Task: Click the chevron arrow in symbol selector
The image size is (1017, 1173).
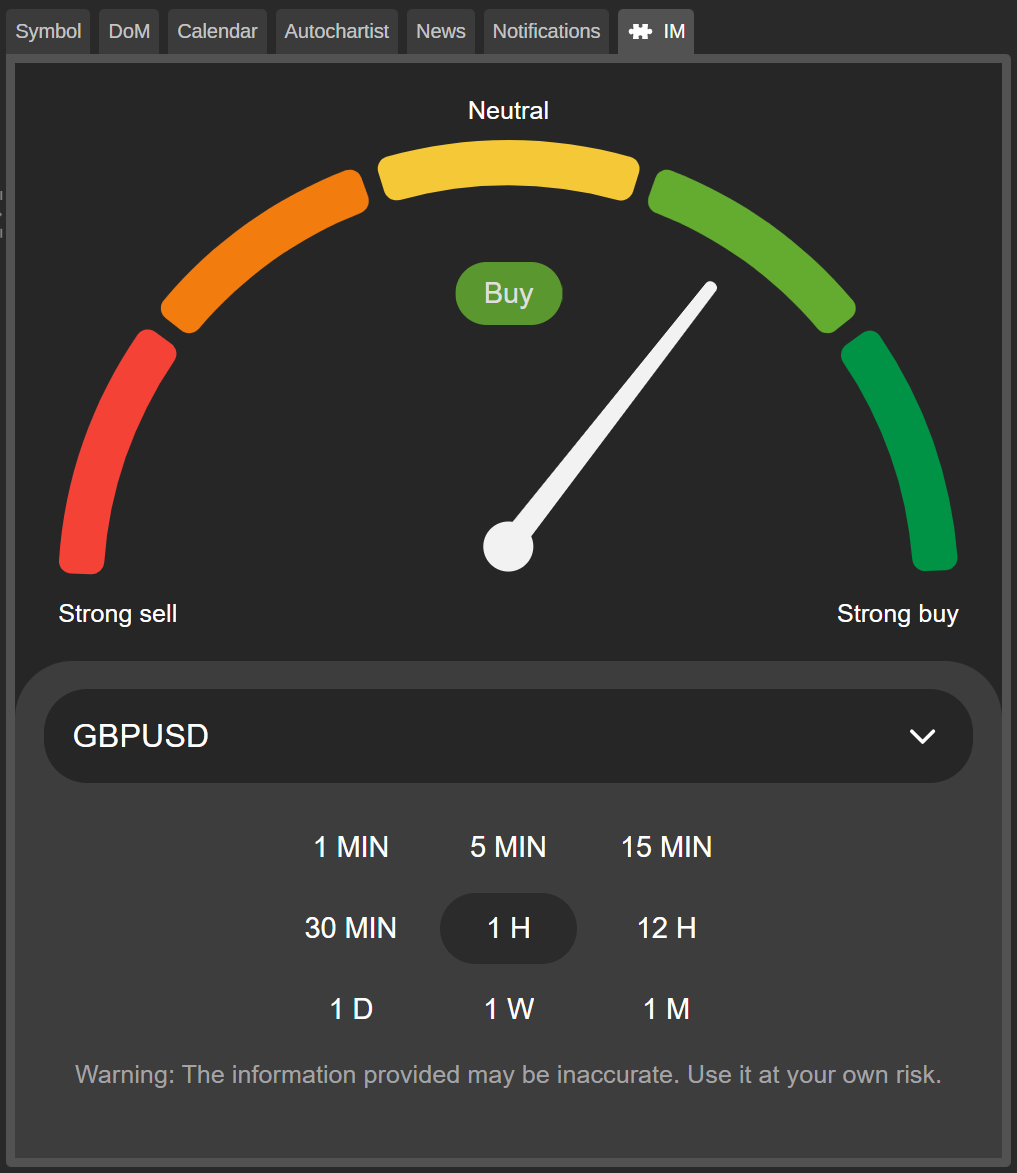Action: click(921, 736)
